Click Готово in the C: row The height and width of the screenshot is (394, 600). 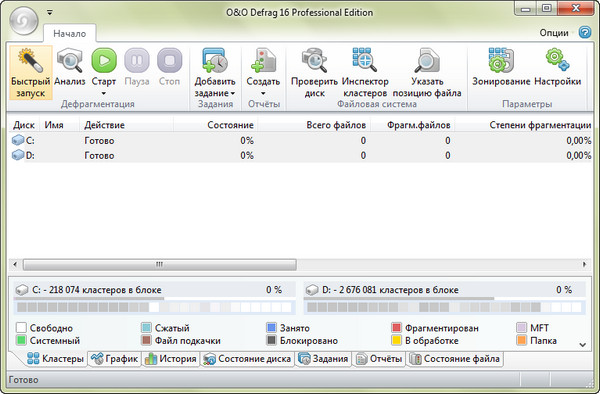[99, 141]
